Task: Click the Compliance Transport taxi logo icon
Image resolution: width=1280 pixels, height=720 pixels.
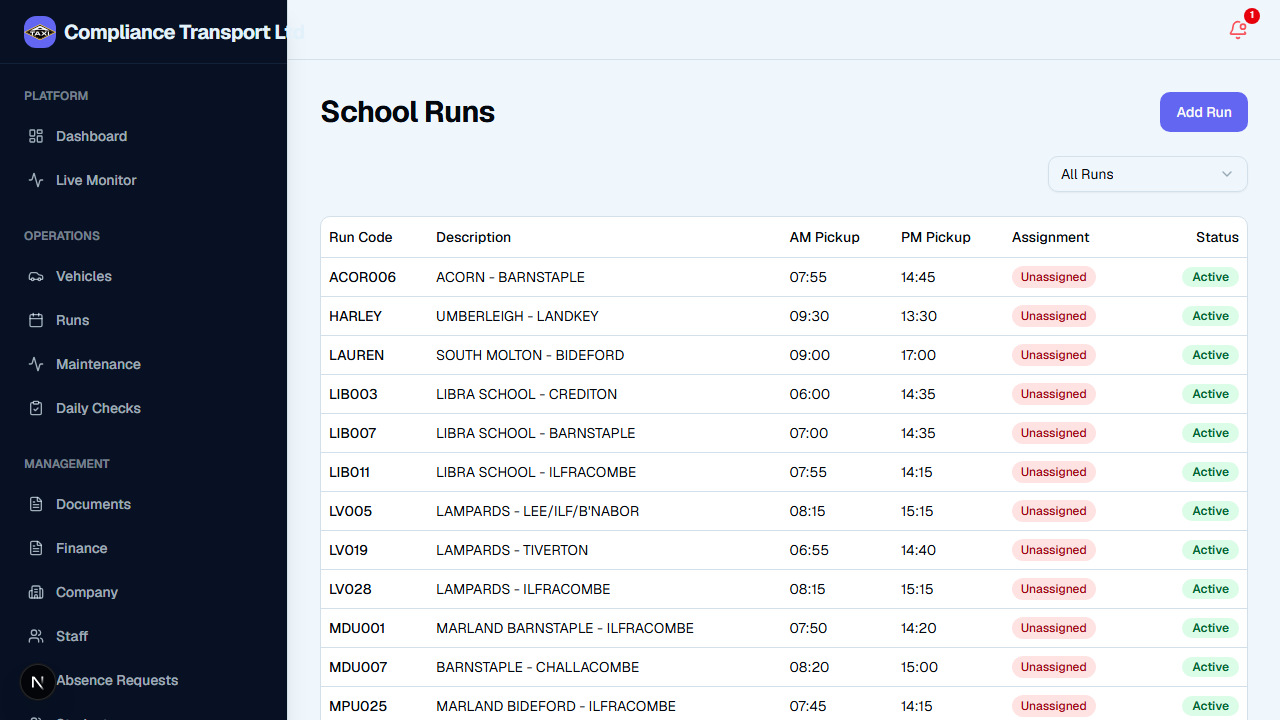Action: (x=40, y=32)
